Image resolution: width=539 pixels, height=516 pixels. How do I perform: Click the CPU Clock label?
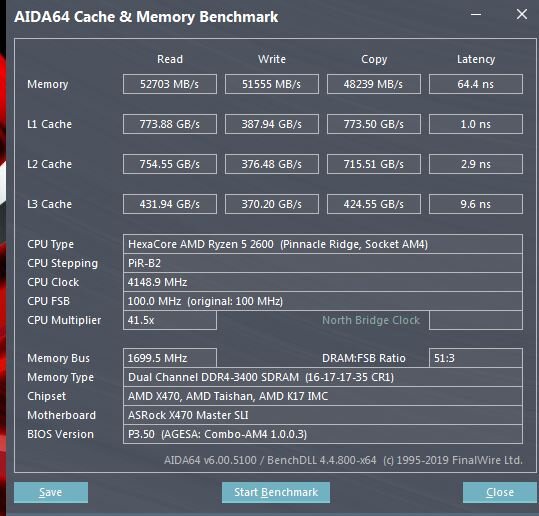pyautogui.click(x=53, y=282)
